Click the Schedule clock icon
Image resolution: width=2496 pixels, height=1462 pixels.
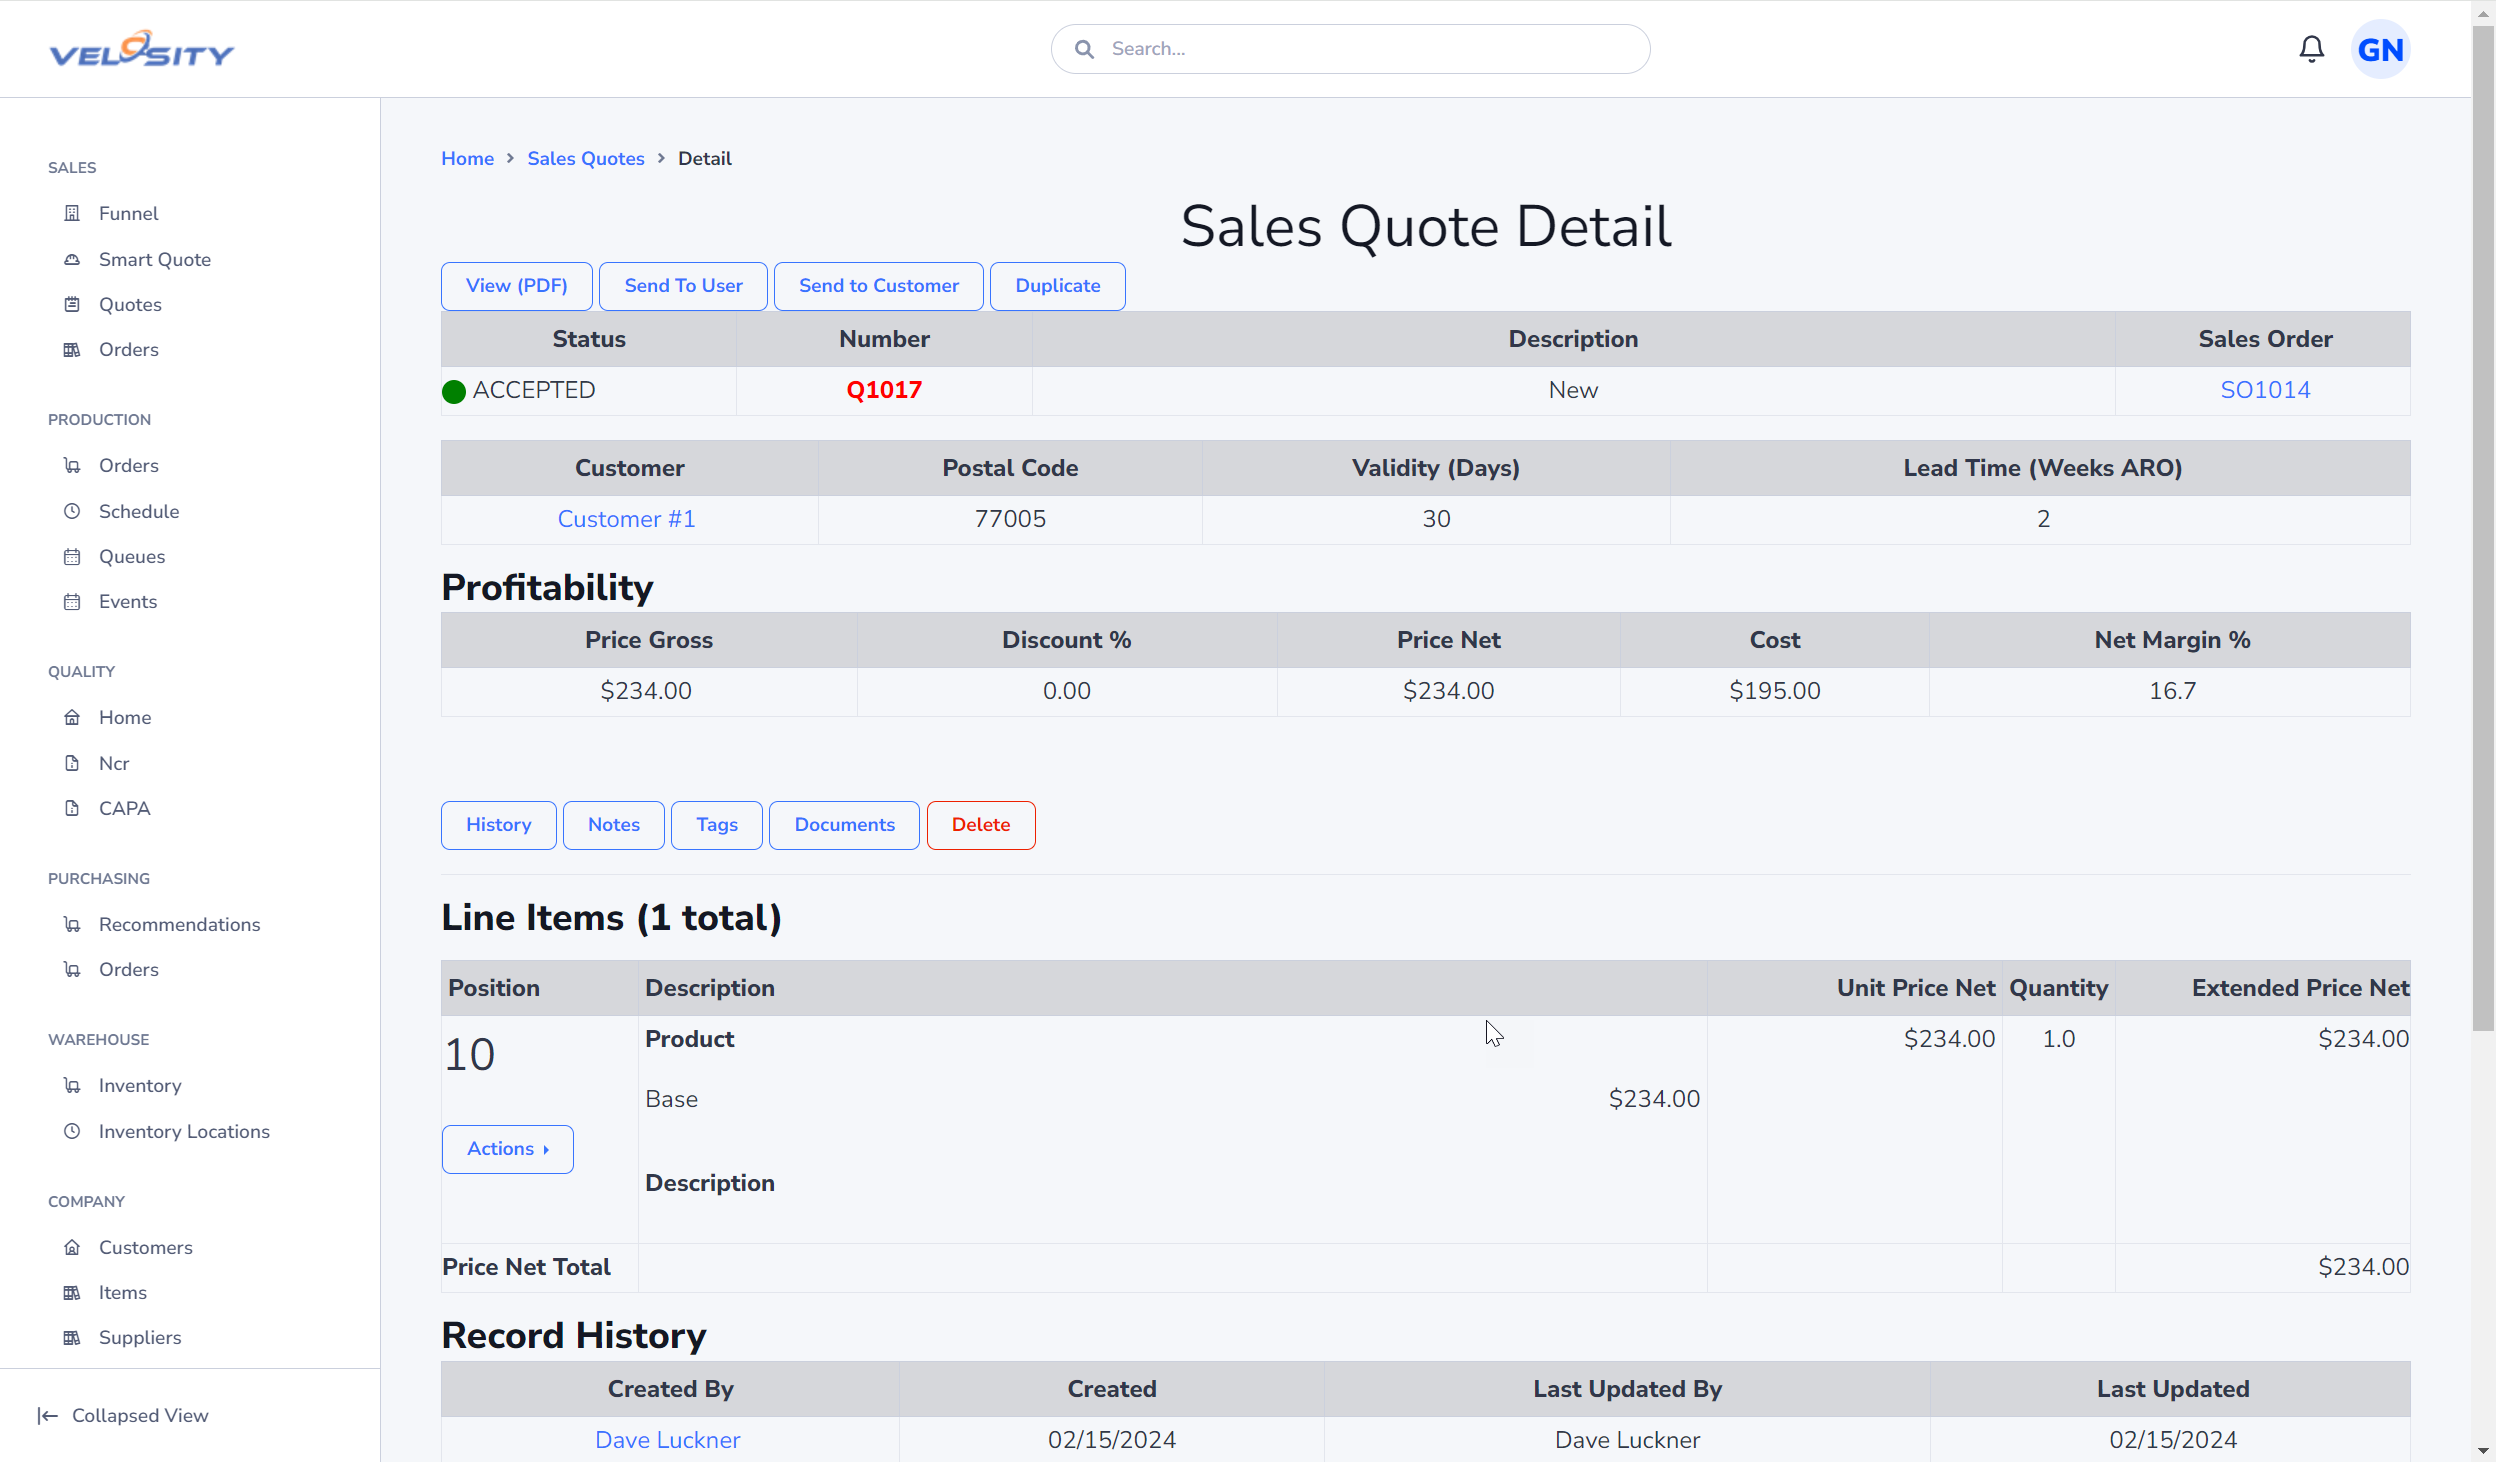pos(72,511)
